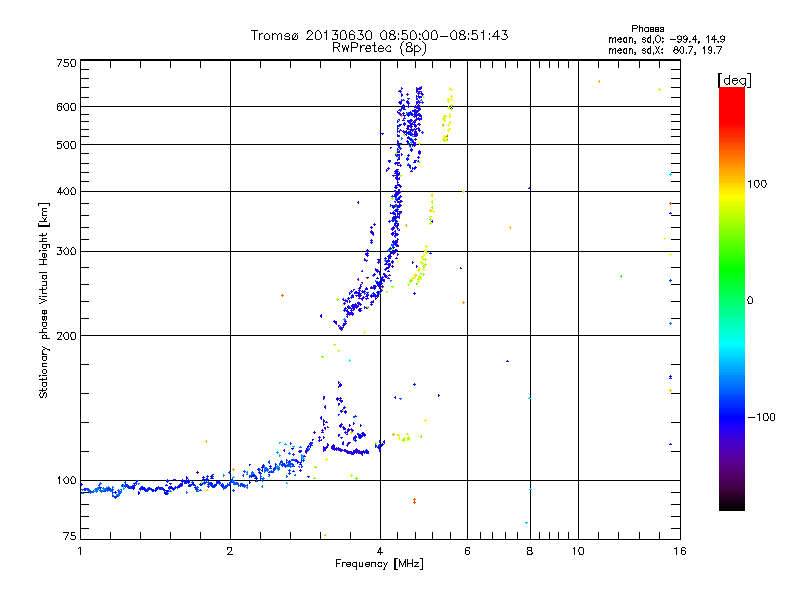Click the x-axis label '6'
The image size is (800, 600).
467,551
